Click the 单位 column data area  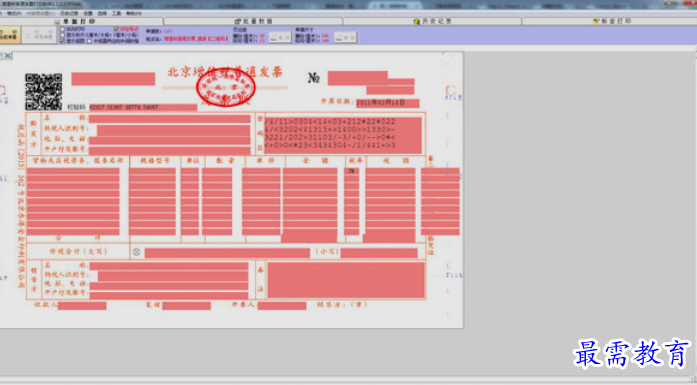pyautogui.click(x=190, y=201)
